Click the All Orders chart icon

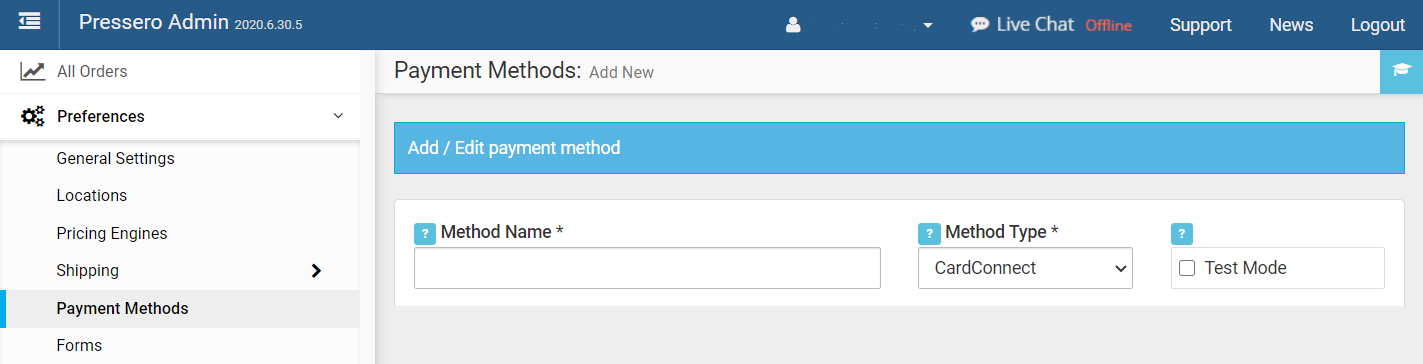[33, 72]
